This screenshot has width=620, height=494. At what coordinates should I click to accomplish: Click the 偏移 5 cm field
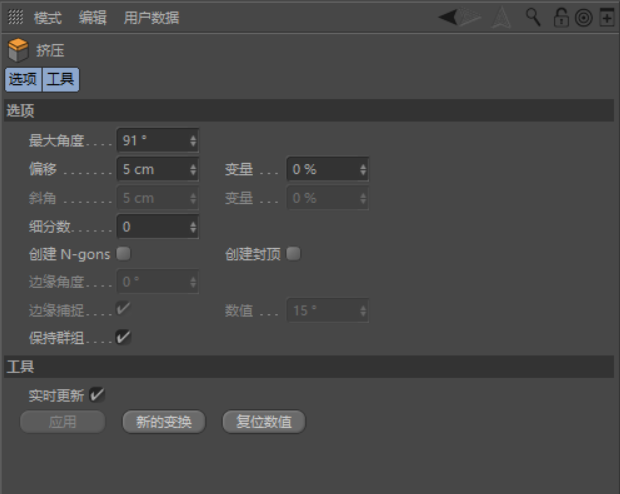[x=157, y=169]
